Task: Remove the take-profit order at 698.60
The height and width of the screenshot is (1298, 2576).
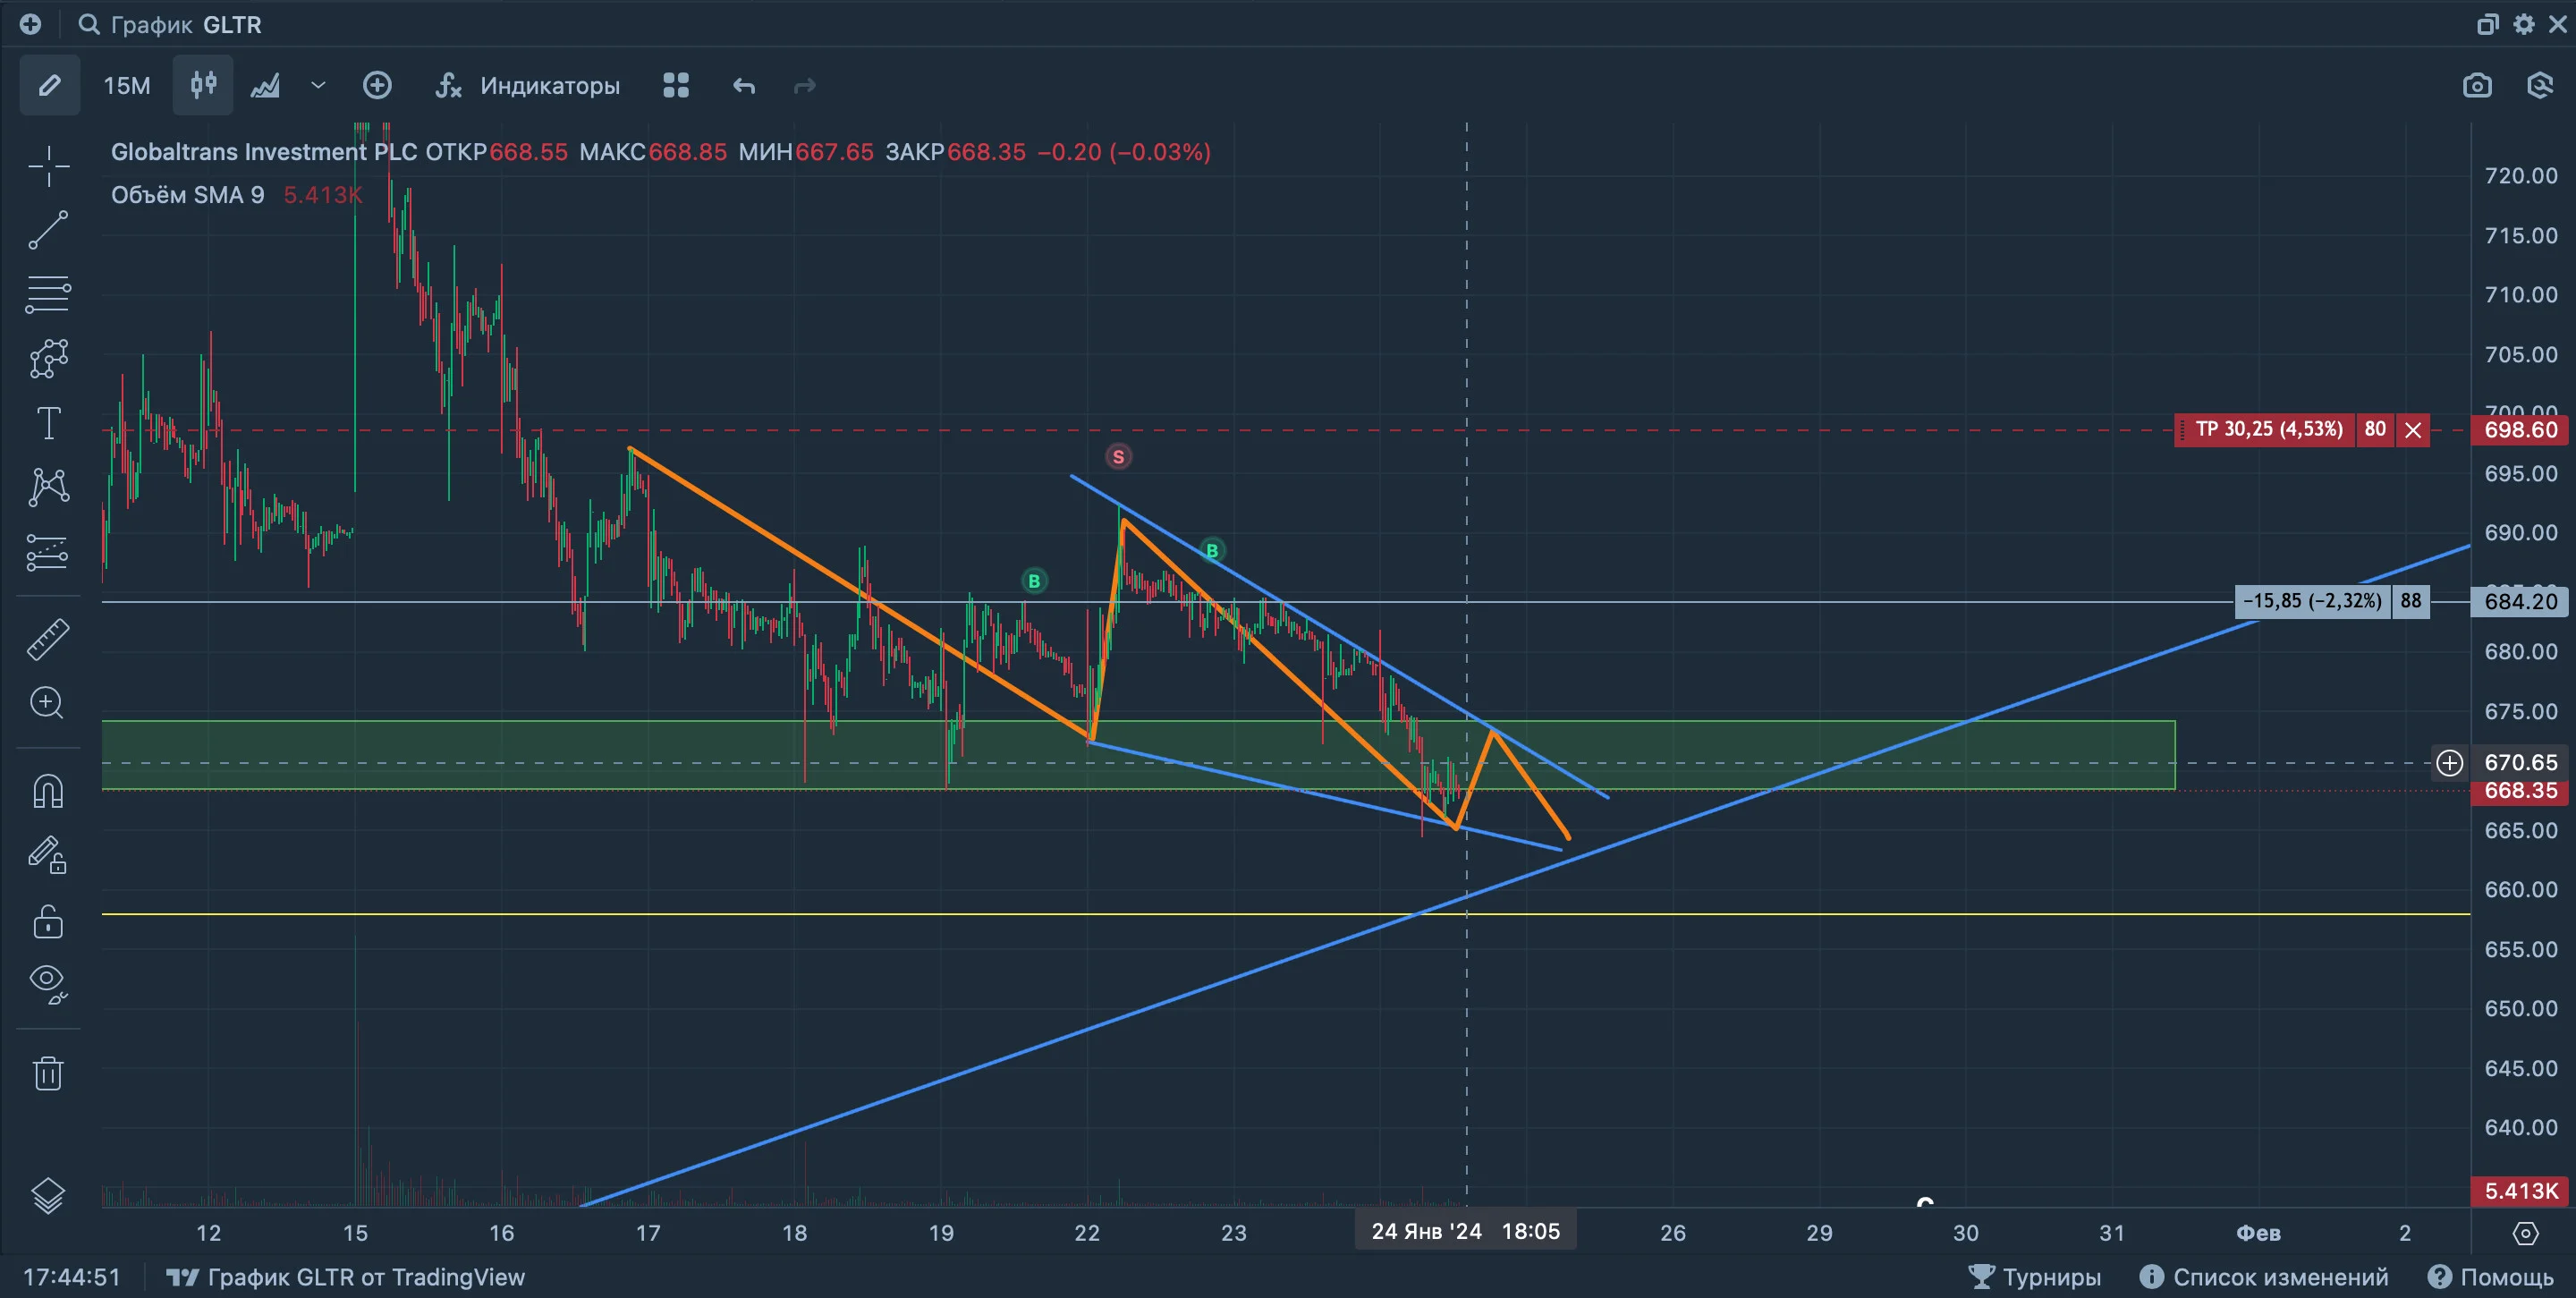Action: (2413, 430)
